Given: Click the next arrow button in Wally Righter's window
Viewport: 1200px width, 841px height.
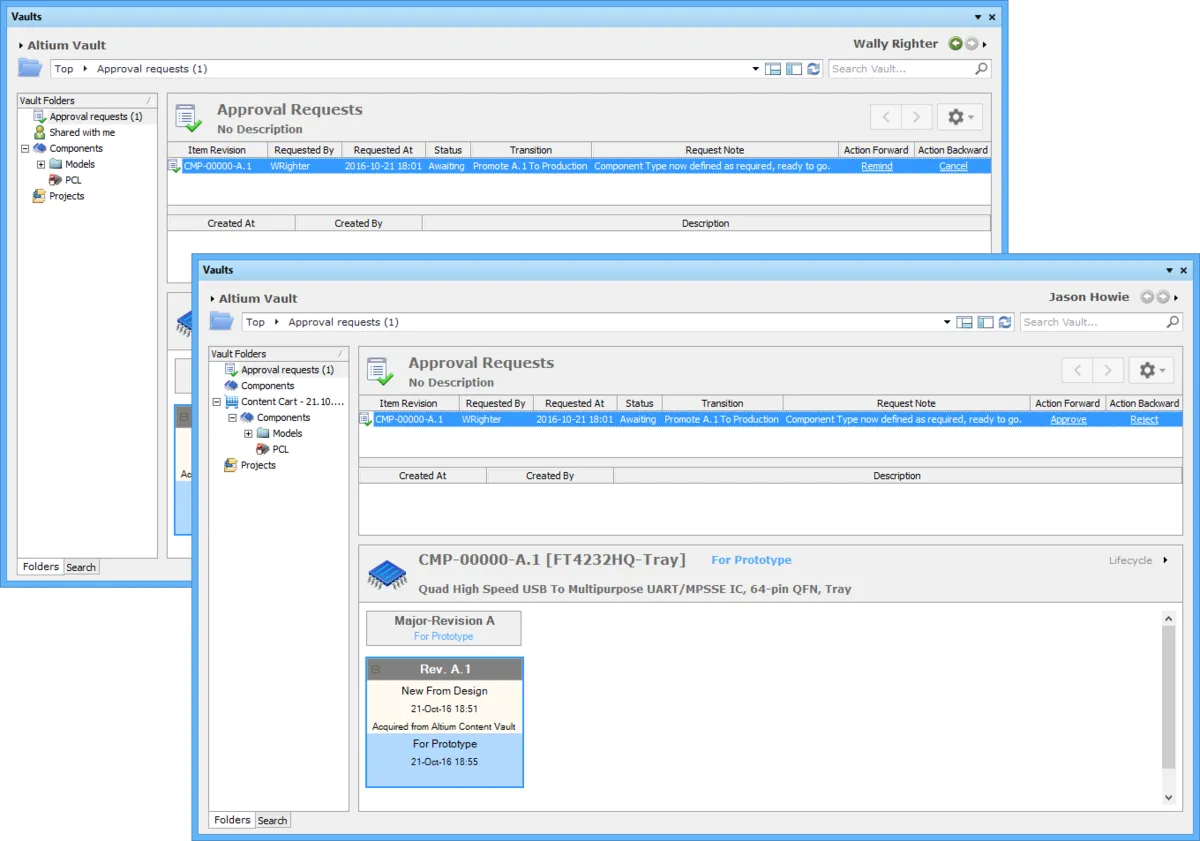Looking at the screenshot, I should tap(917, 117).
